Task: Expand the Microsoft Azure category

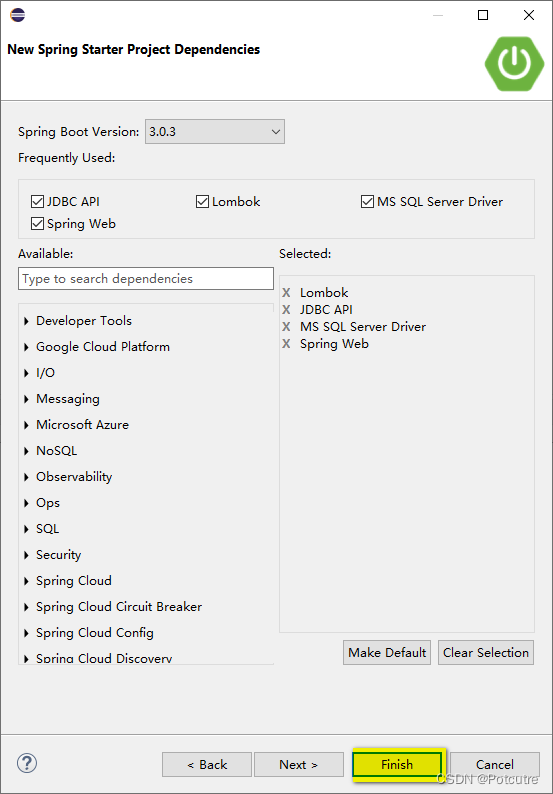Action: click(26, 425)
